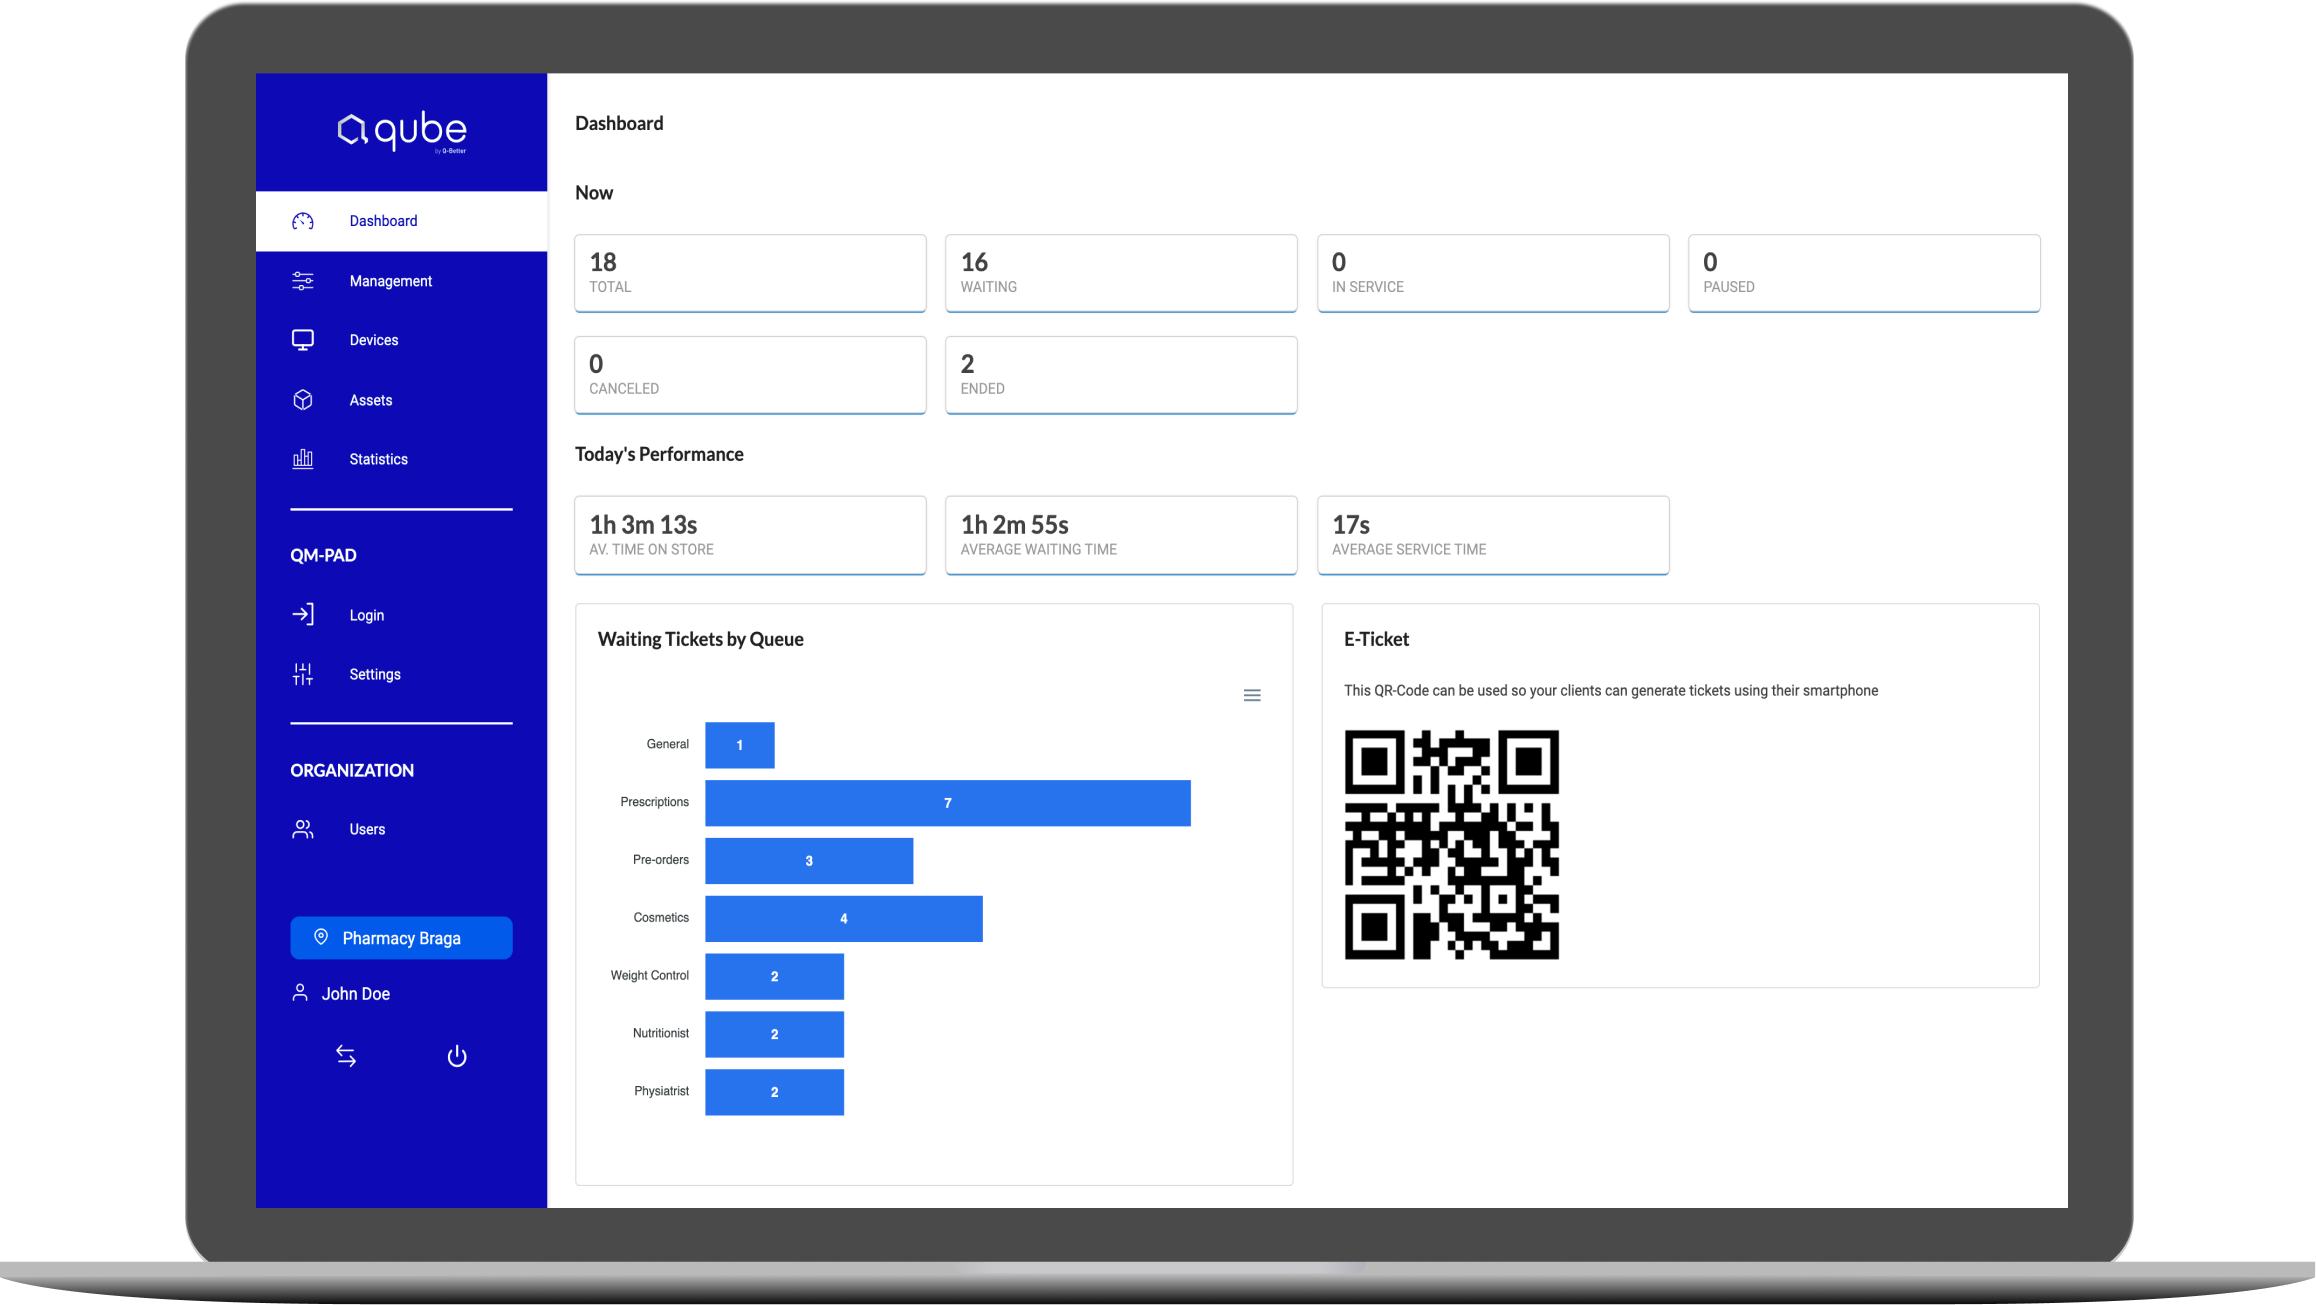Click the Av. Time on Store card
This screenshot has height=1305, width=2316.
click(750, 535)
